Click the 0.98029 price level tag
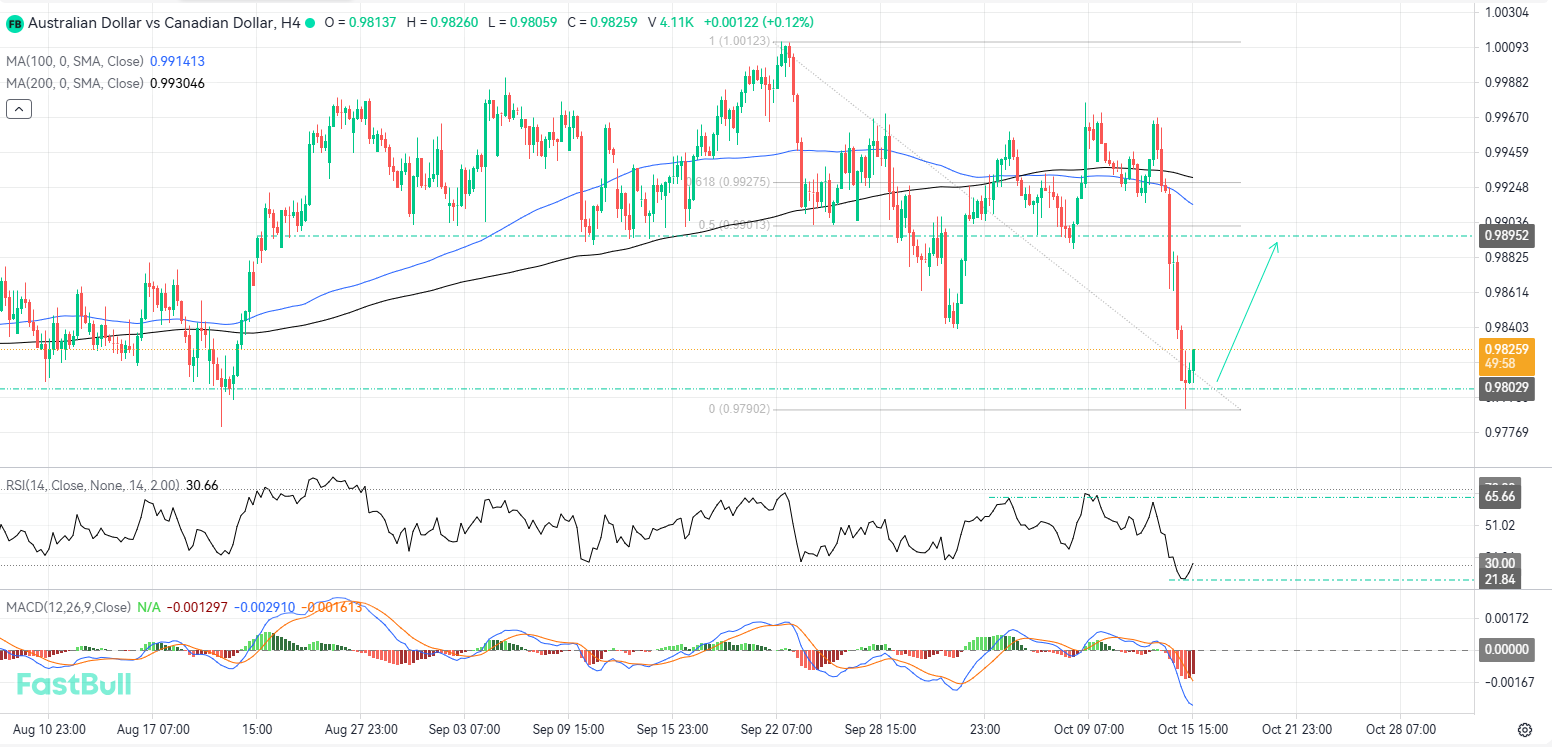The height and width of the screenshot is (747, 1552). (x=1507, y=387)
